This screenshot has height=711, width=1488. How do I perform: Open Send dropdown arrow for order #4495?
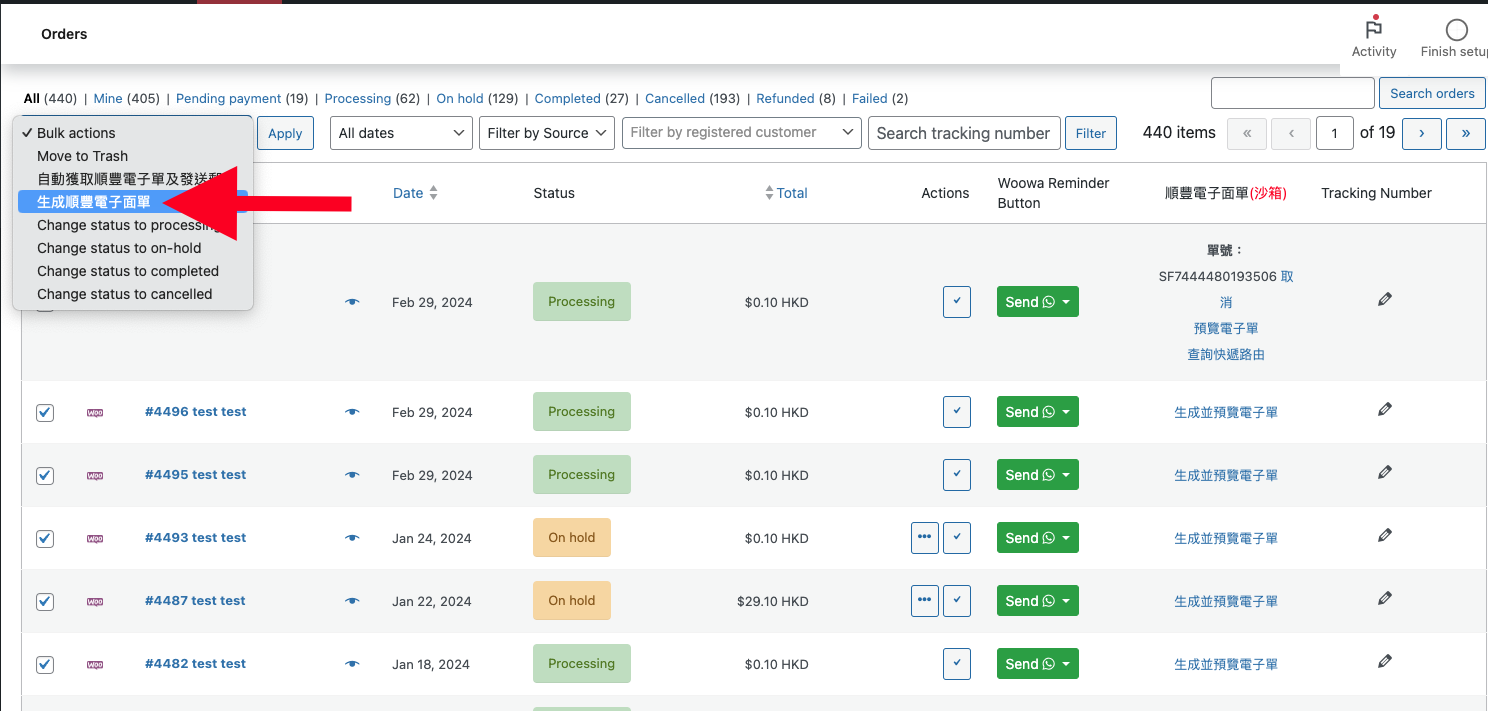tap(1066, 475)
